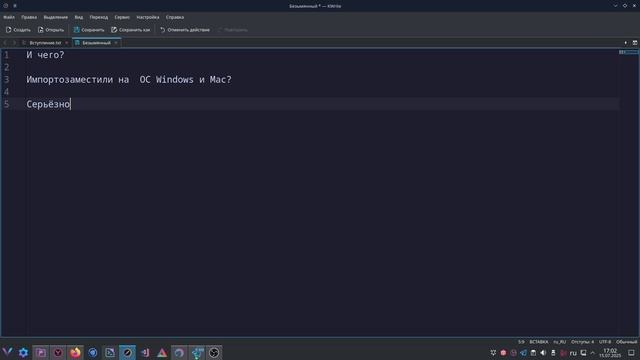Open the Настройка menu

tap(148, 17)
